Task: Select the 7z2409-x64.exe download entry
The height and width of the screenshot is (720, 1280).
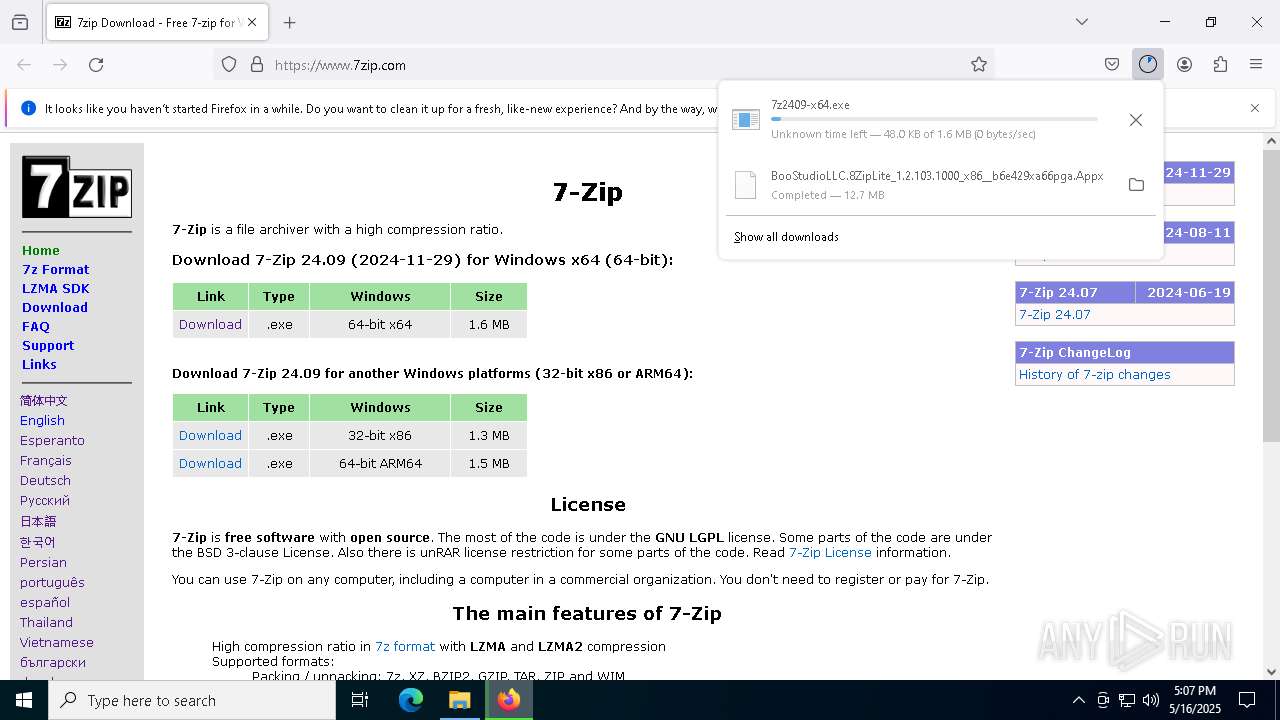Action: coord(920,119)
